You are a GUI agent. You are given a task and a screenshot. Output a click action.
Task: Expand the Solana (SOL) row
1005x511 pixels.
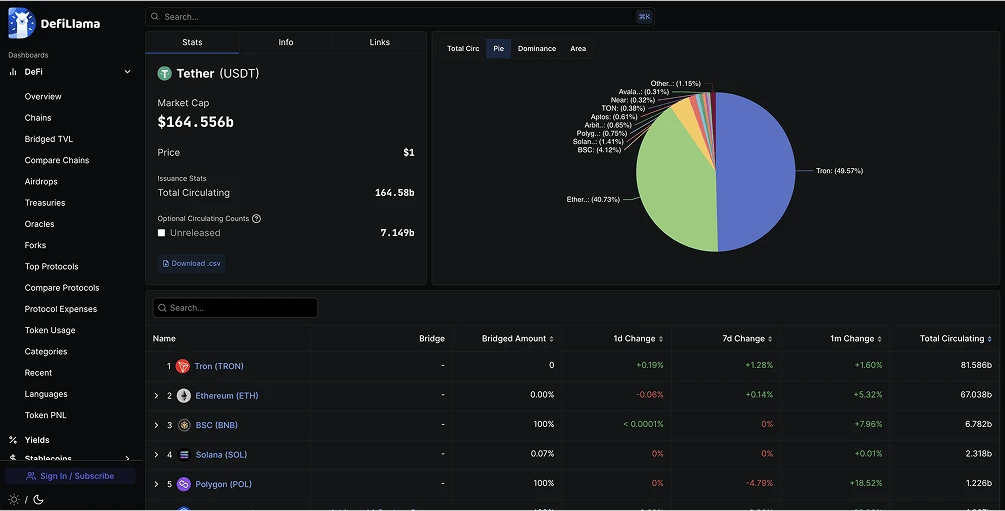156,455
